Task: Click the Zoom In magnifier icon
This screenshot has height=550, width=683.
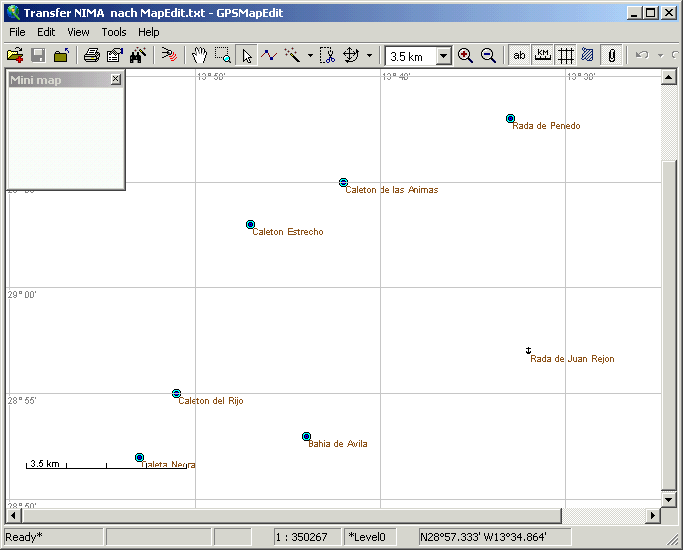Action: tap(465, 56)
